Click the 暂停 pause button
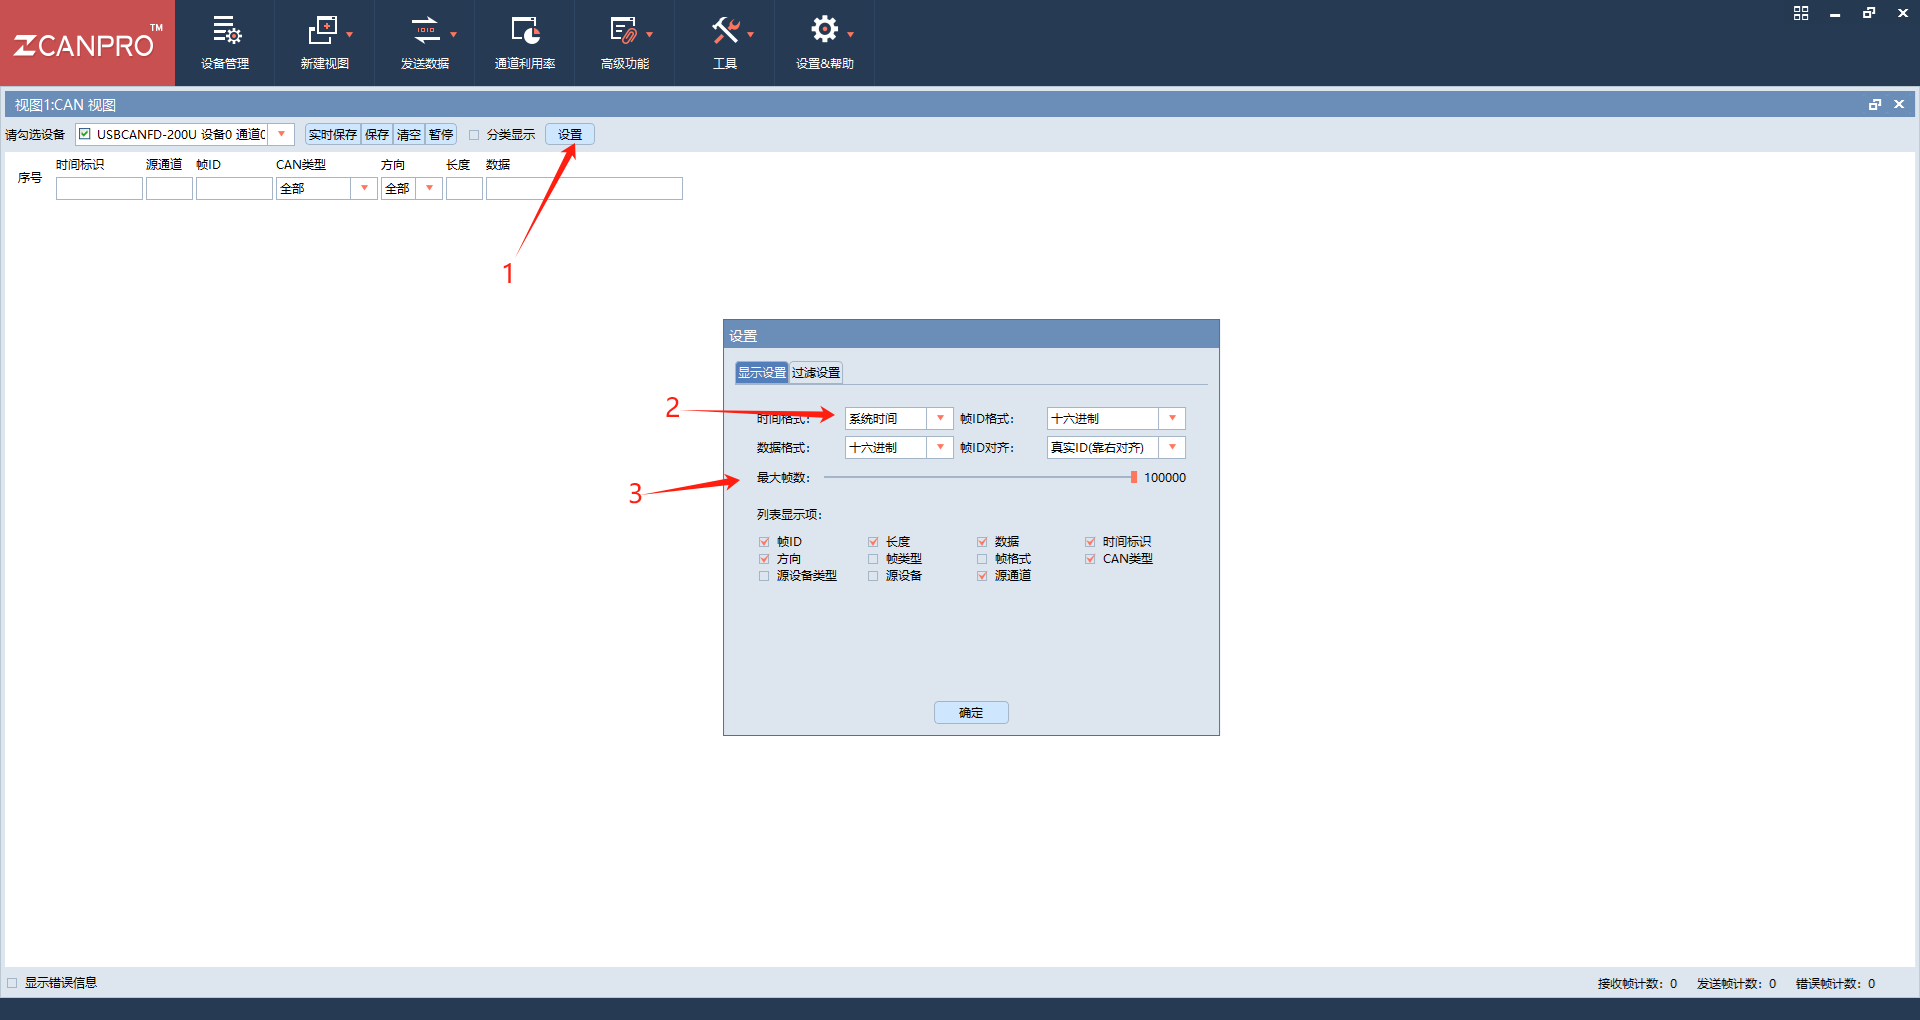This screenshot has height=1020, width=1920. click(x=441, y=135)
